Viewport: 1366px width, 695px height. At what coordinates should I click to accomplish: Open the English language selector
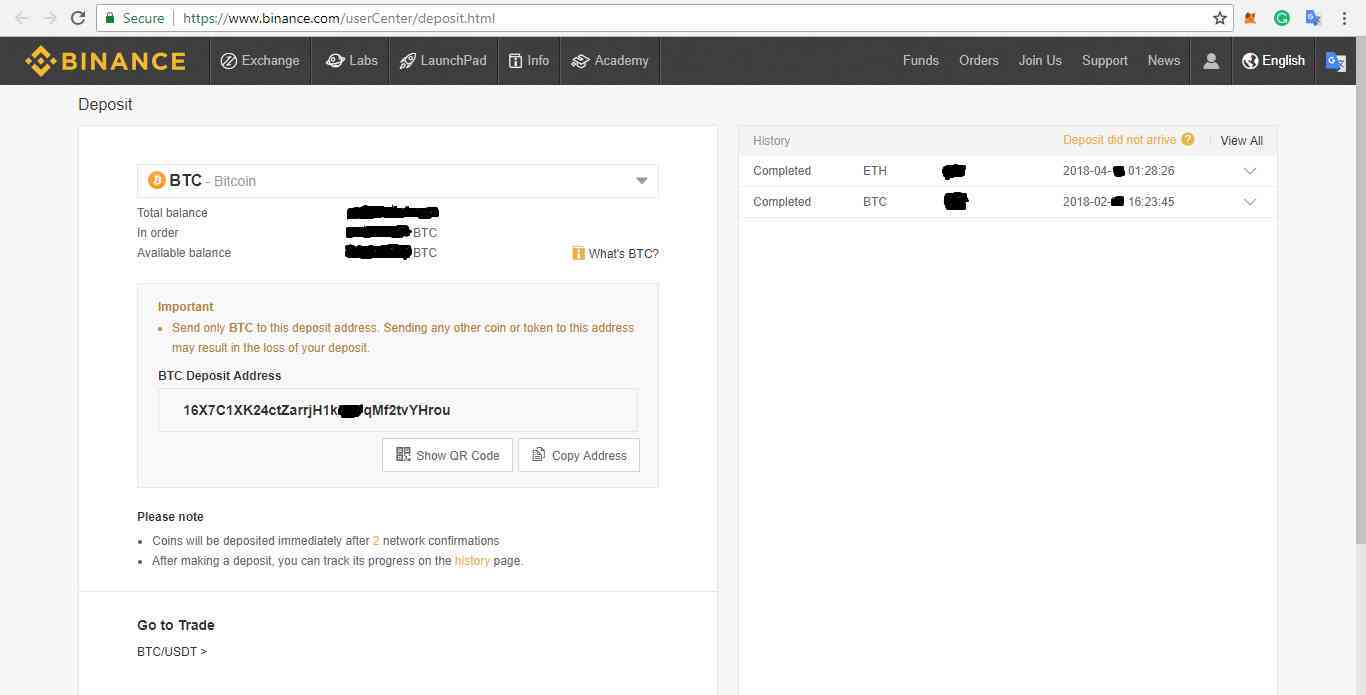click(x=1273, y=61)
